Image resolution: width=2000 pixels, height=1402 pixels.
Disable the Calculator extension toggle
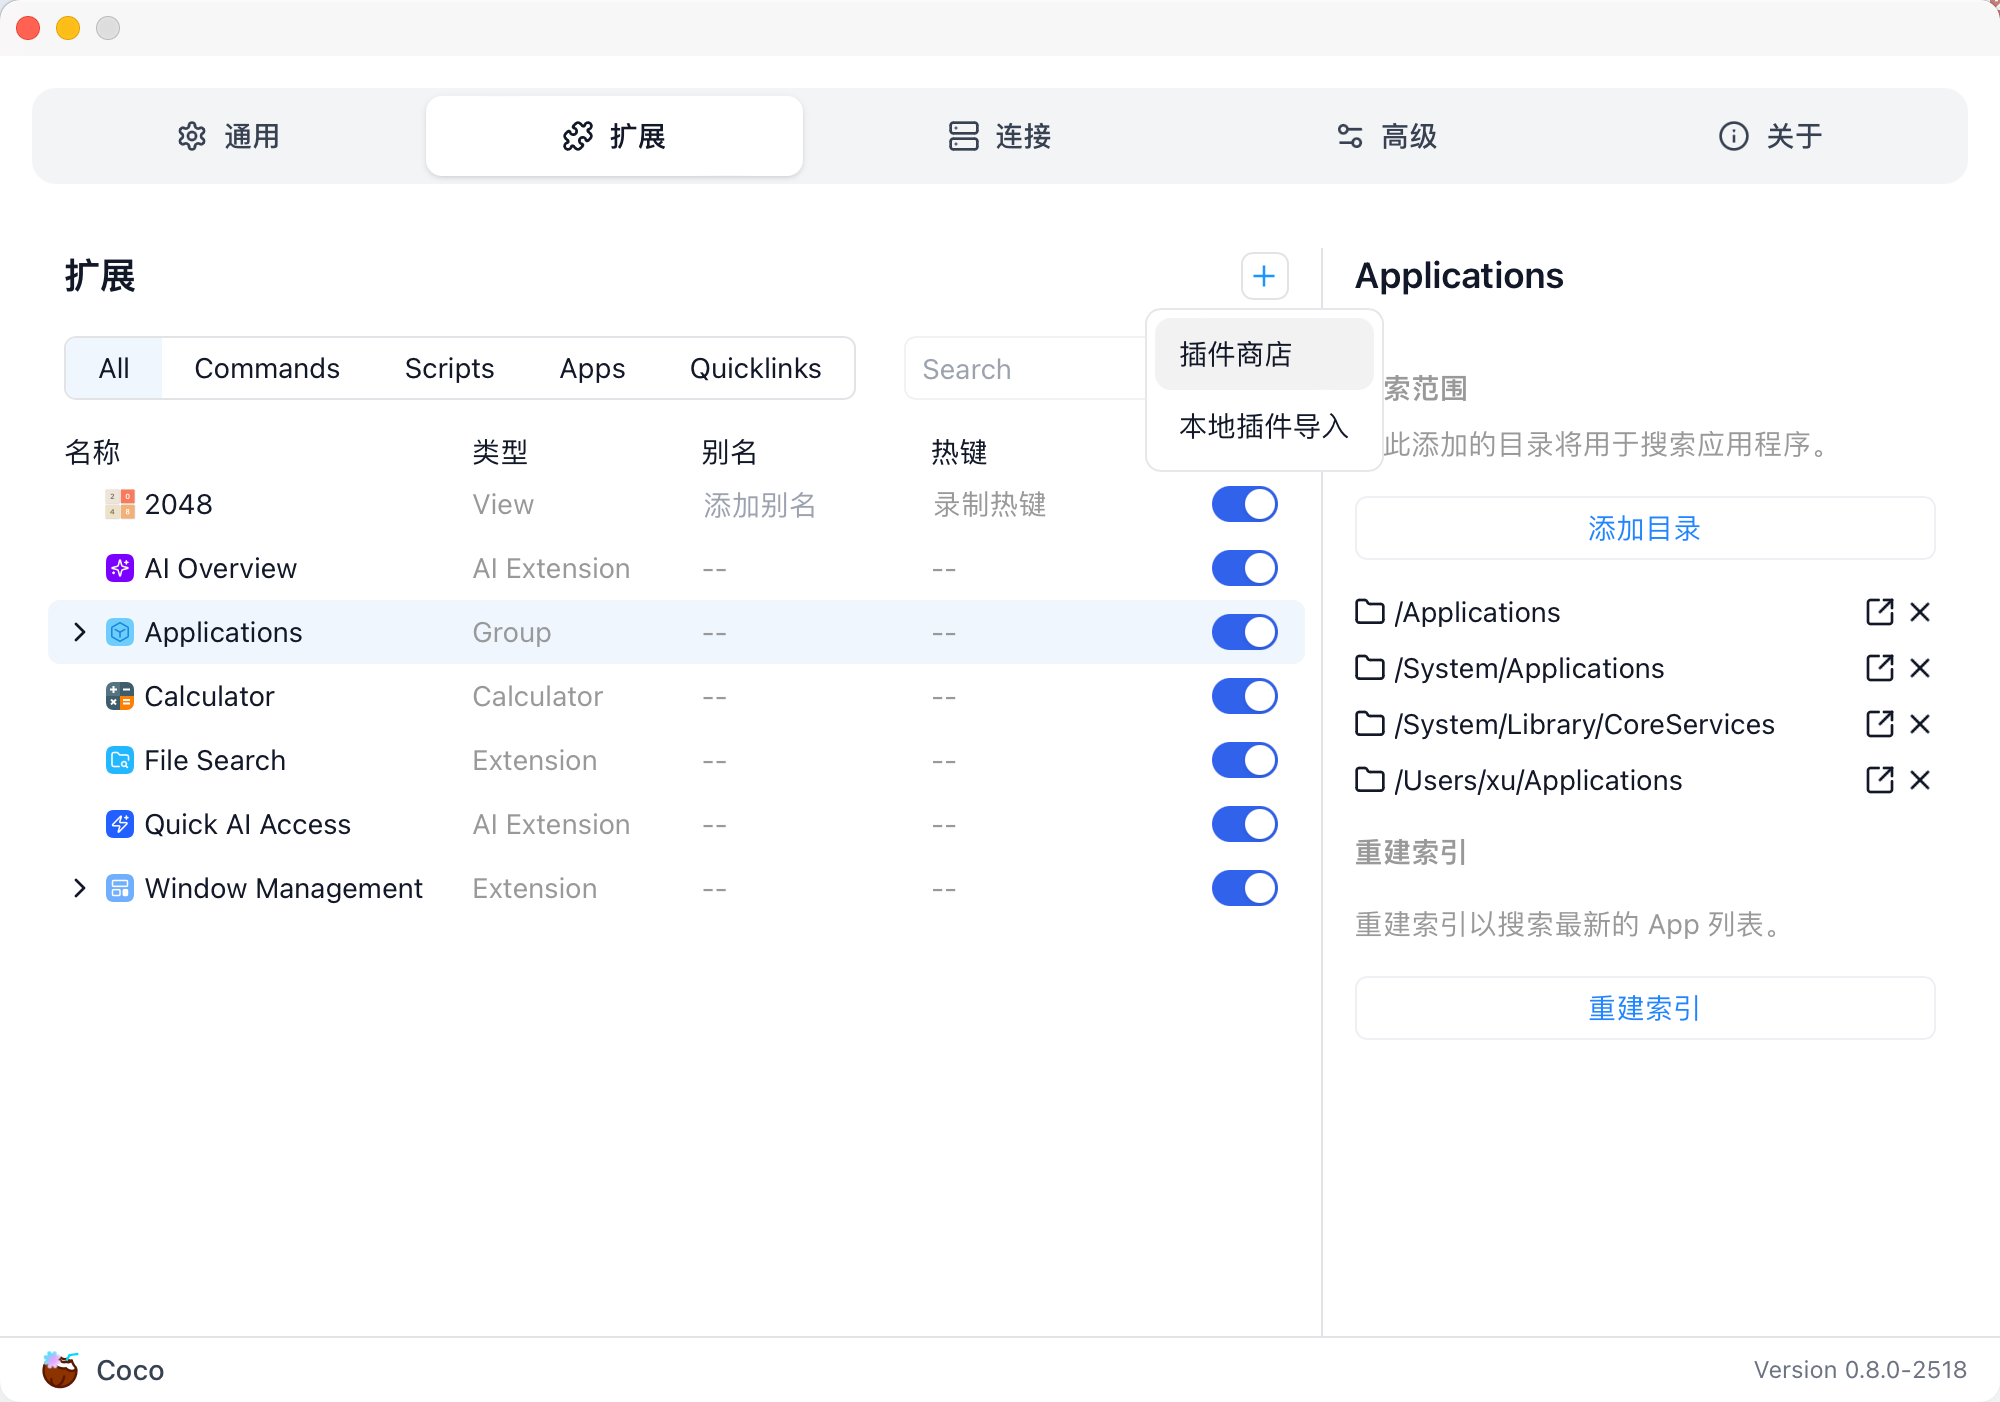point(1244,696)
